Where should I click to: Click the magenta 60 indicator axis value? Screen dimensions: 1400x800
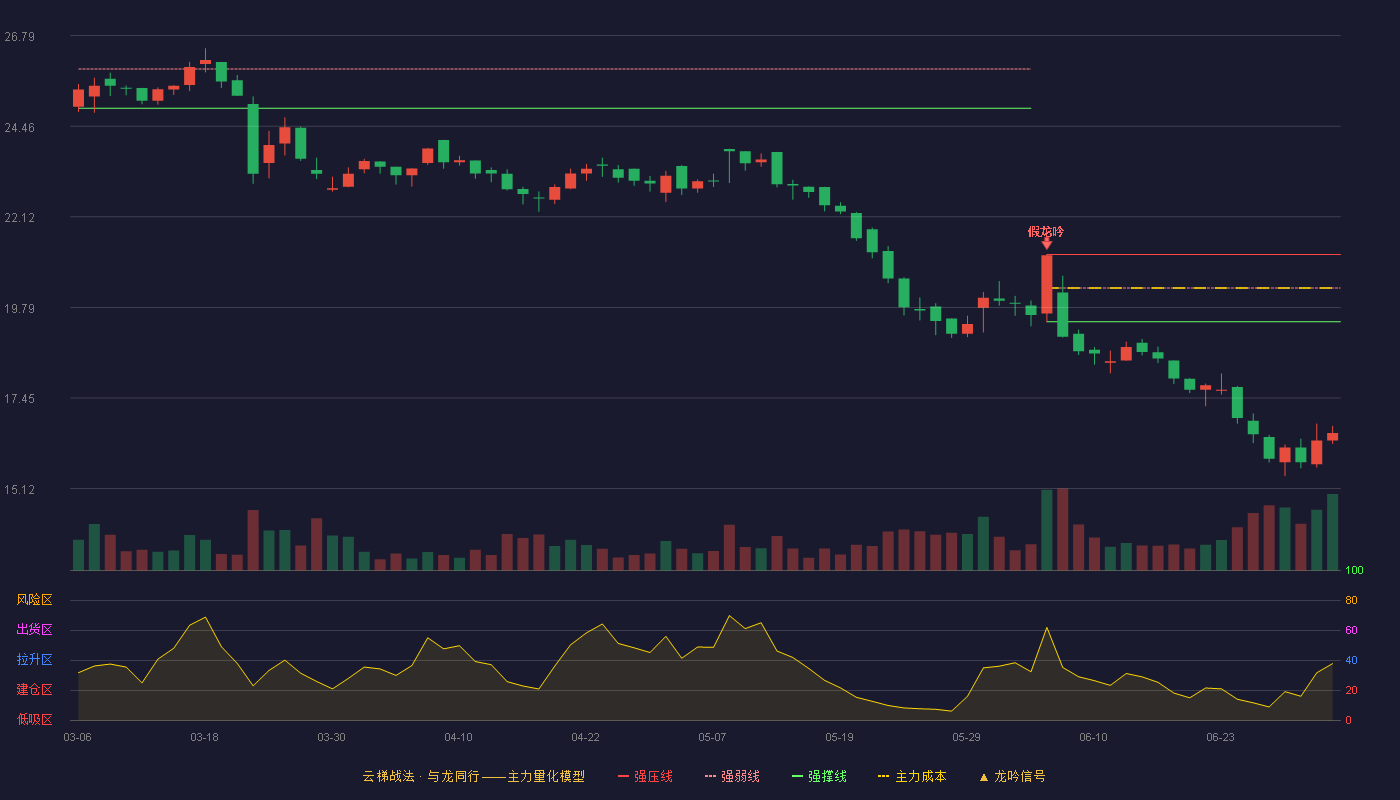pyautogui.click(x=1351, y=630)
